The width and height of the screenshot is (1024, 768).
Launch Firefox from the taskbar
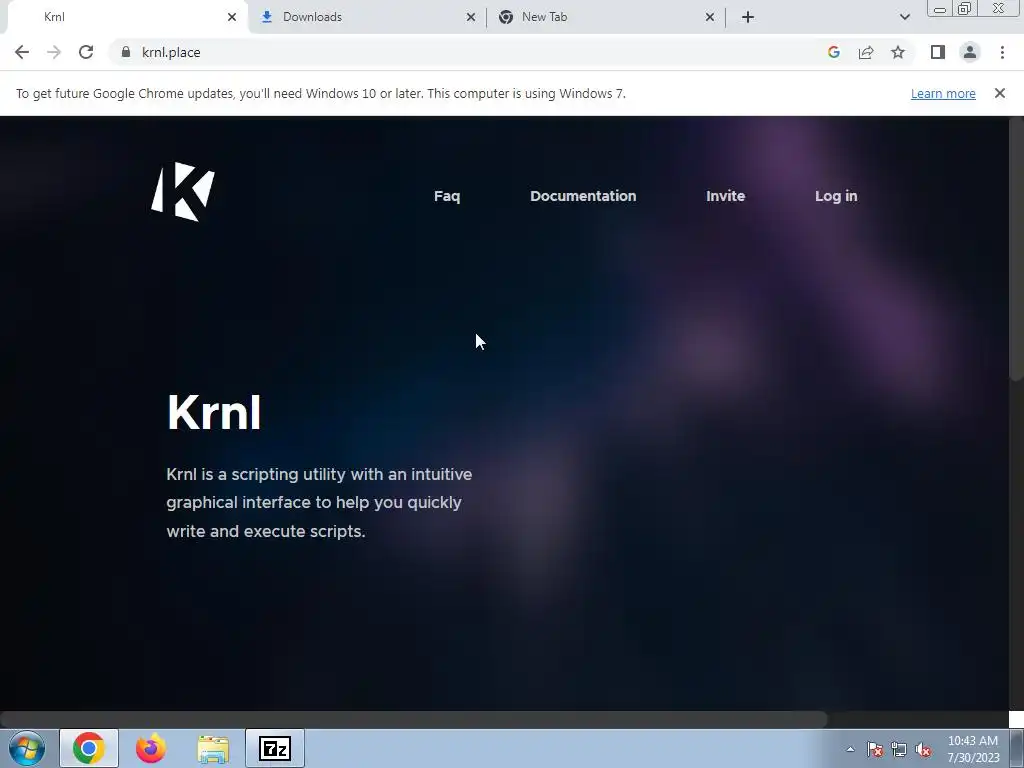pyautogui.click(x=151, y=748)
